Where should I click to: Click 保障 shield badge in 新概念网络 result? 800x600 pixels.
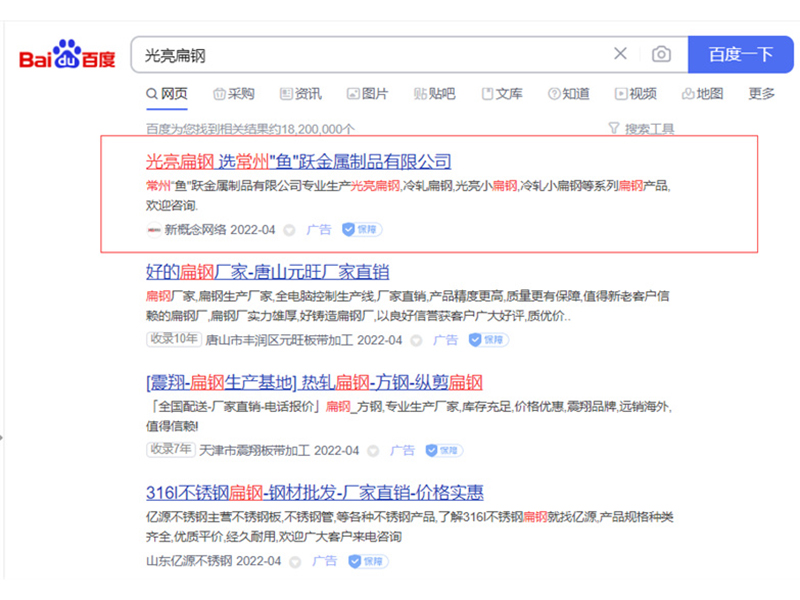pyautogui.click(x=362, y=230)
